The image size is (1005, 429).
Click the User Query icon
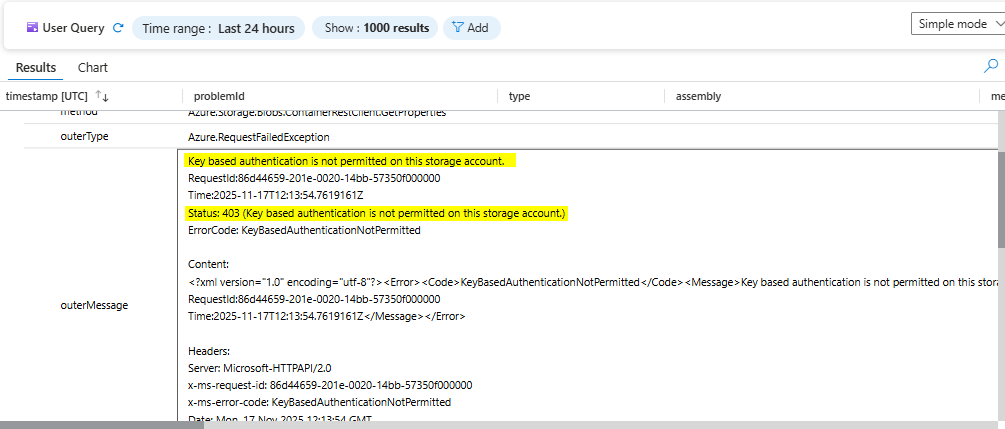tap(32, 28)
